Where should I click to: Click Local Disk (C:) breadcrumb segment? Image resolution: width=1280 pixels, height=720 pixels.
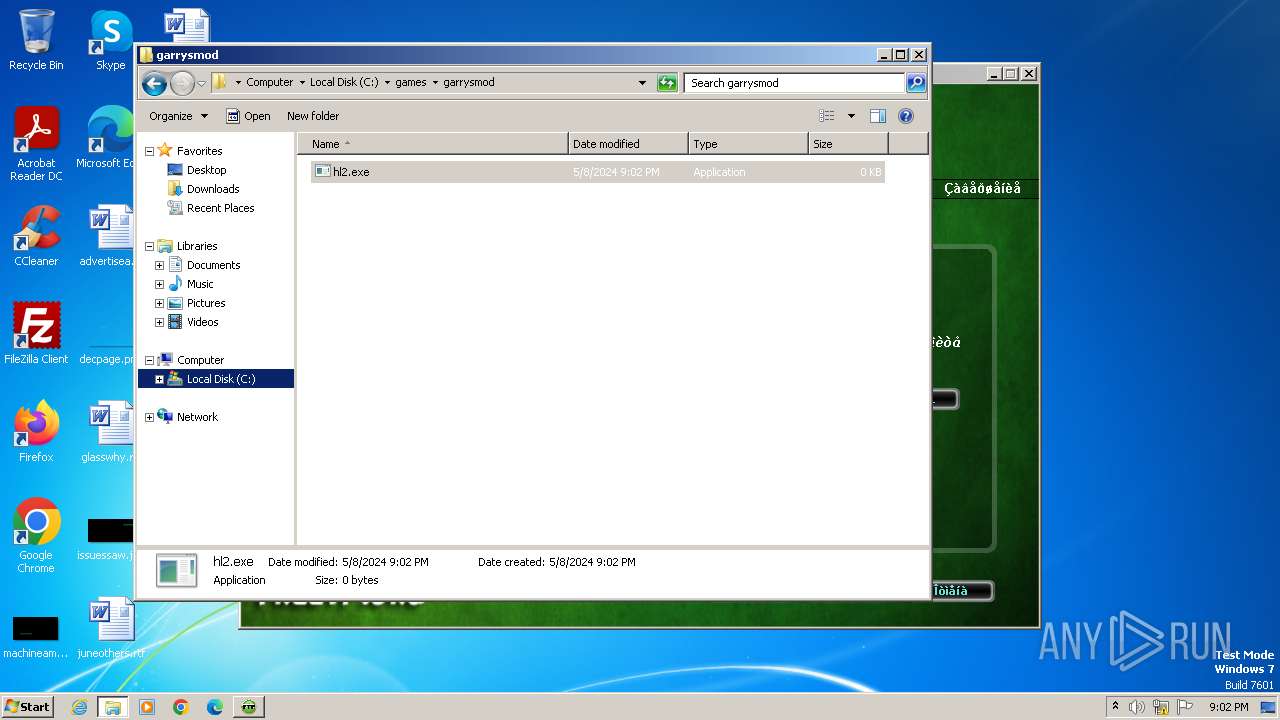[x=344, y=83]
